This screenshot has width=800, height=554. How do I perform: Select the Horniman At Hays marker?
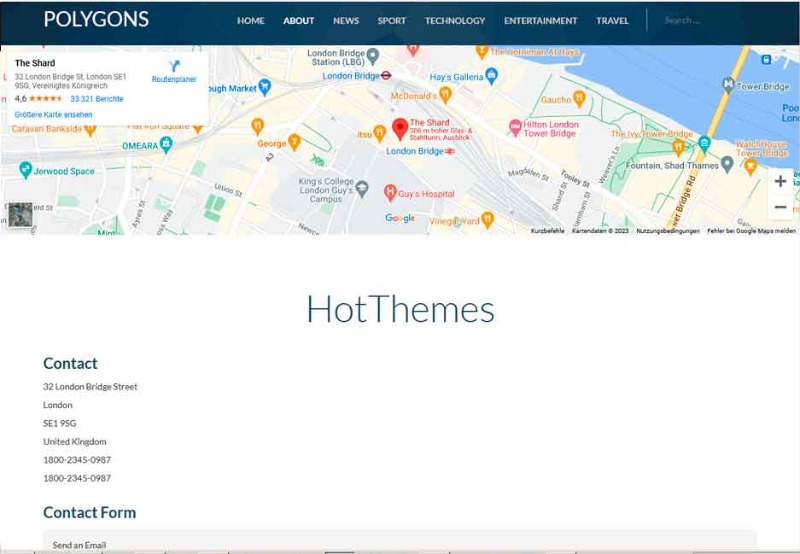click(482, 51)
